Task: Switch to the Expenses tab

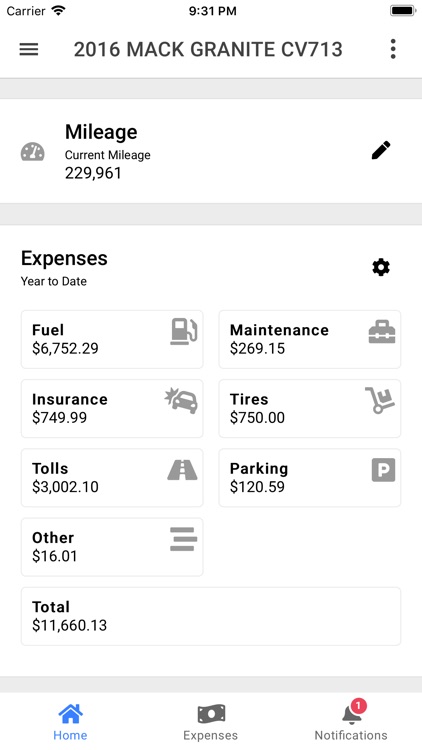Action: click(x=211, y=722)
